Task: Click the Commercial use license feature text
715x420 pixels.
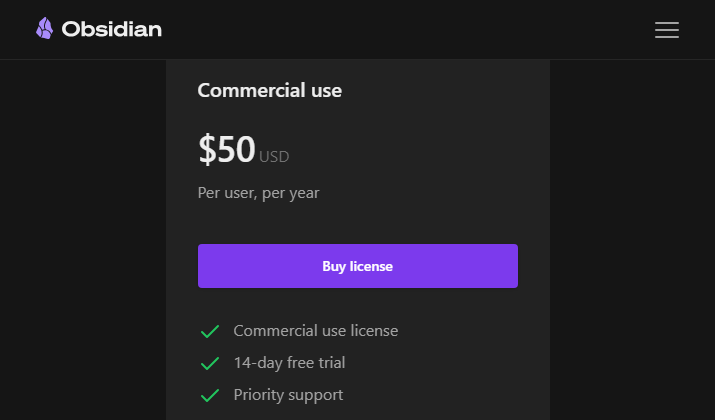Action: [316, 331]
